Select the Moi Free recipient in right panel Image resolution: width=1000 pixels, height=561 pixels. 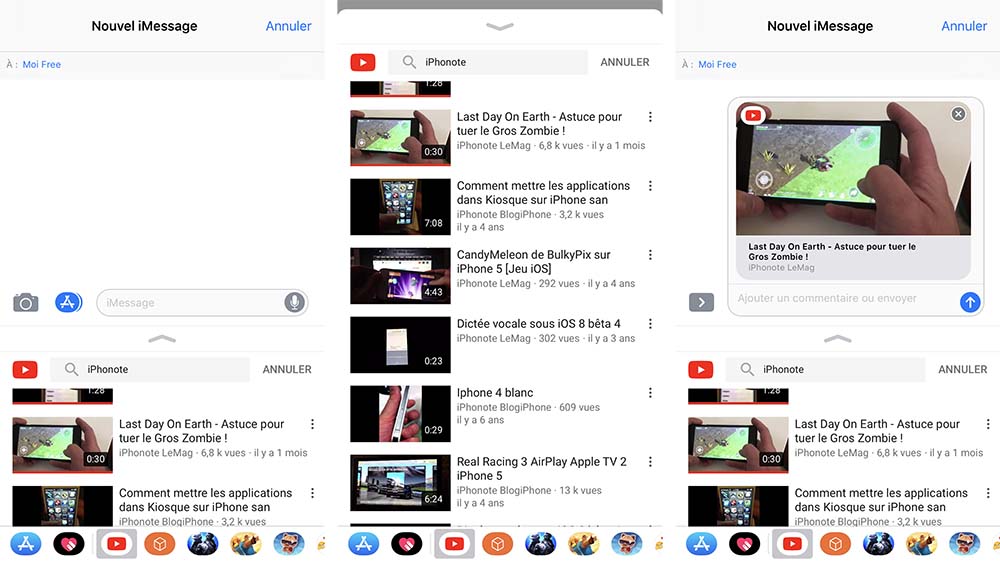[717, 64]
